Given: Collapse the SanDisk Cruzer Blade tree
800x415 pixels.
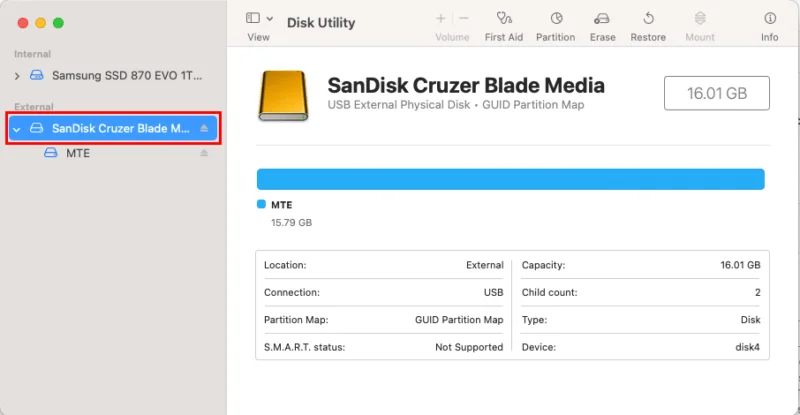Looking at the screenshot, I should [16, 129].
